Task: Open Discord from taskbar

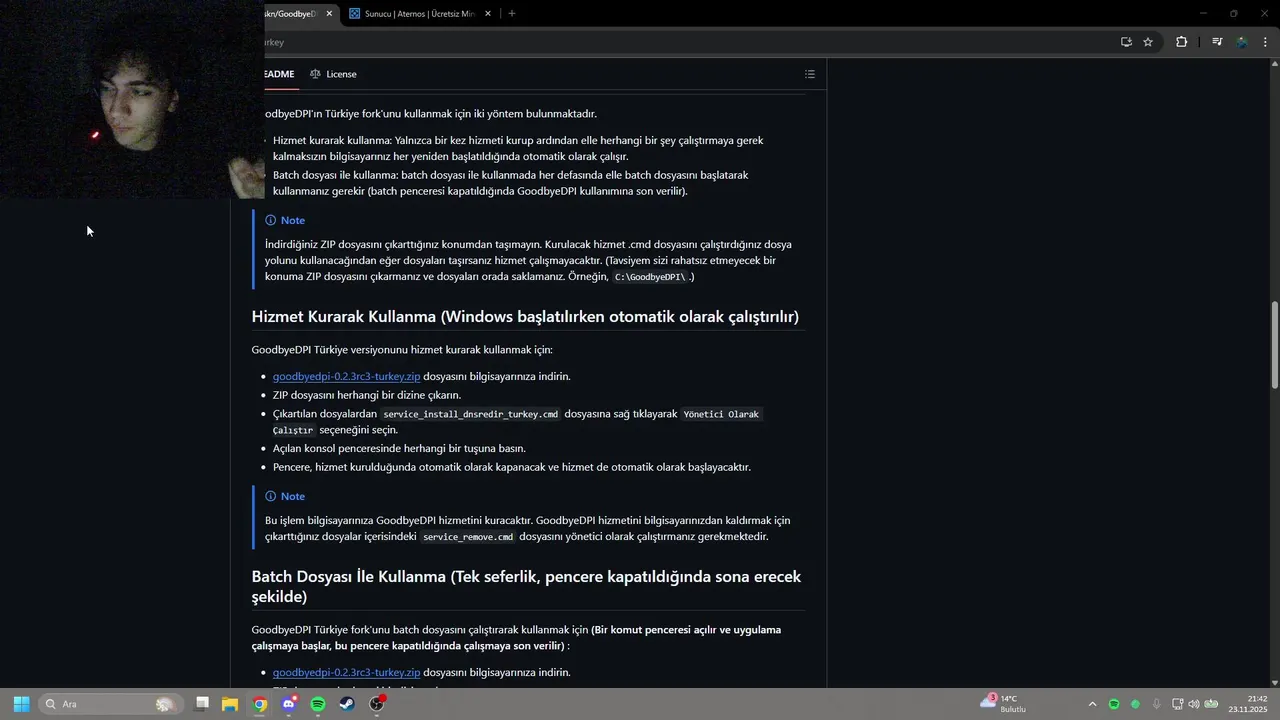Action: click(x=289, y=704)
